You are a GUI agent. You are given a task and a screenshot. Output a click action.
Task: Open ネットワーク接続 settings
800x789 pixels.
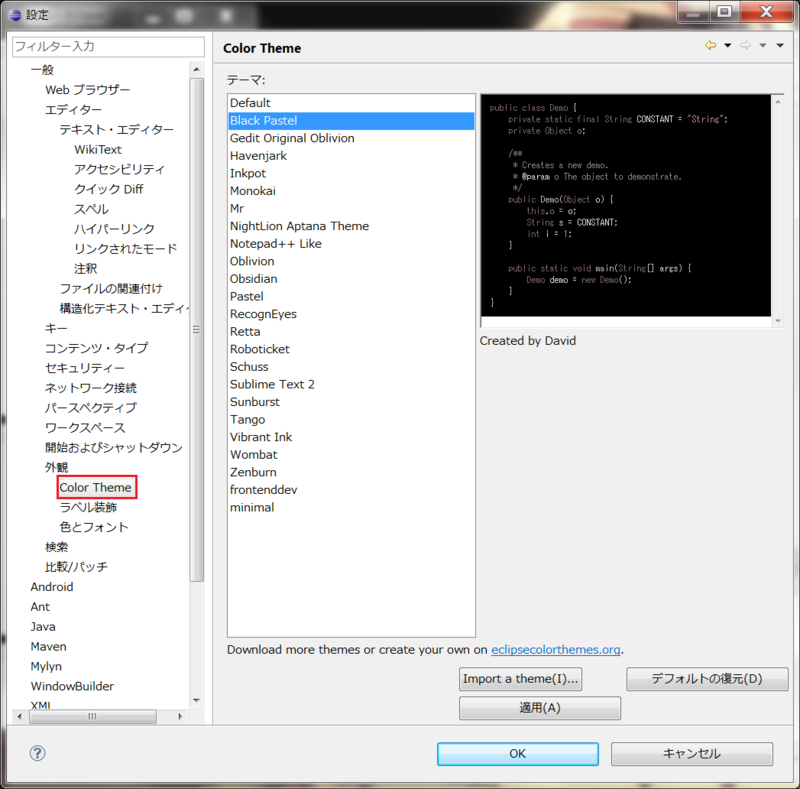91,388
